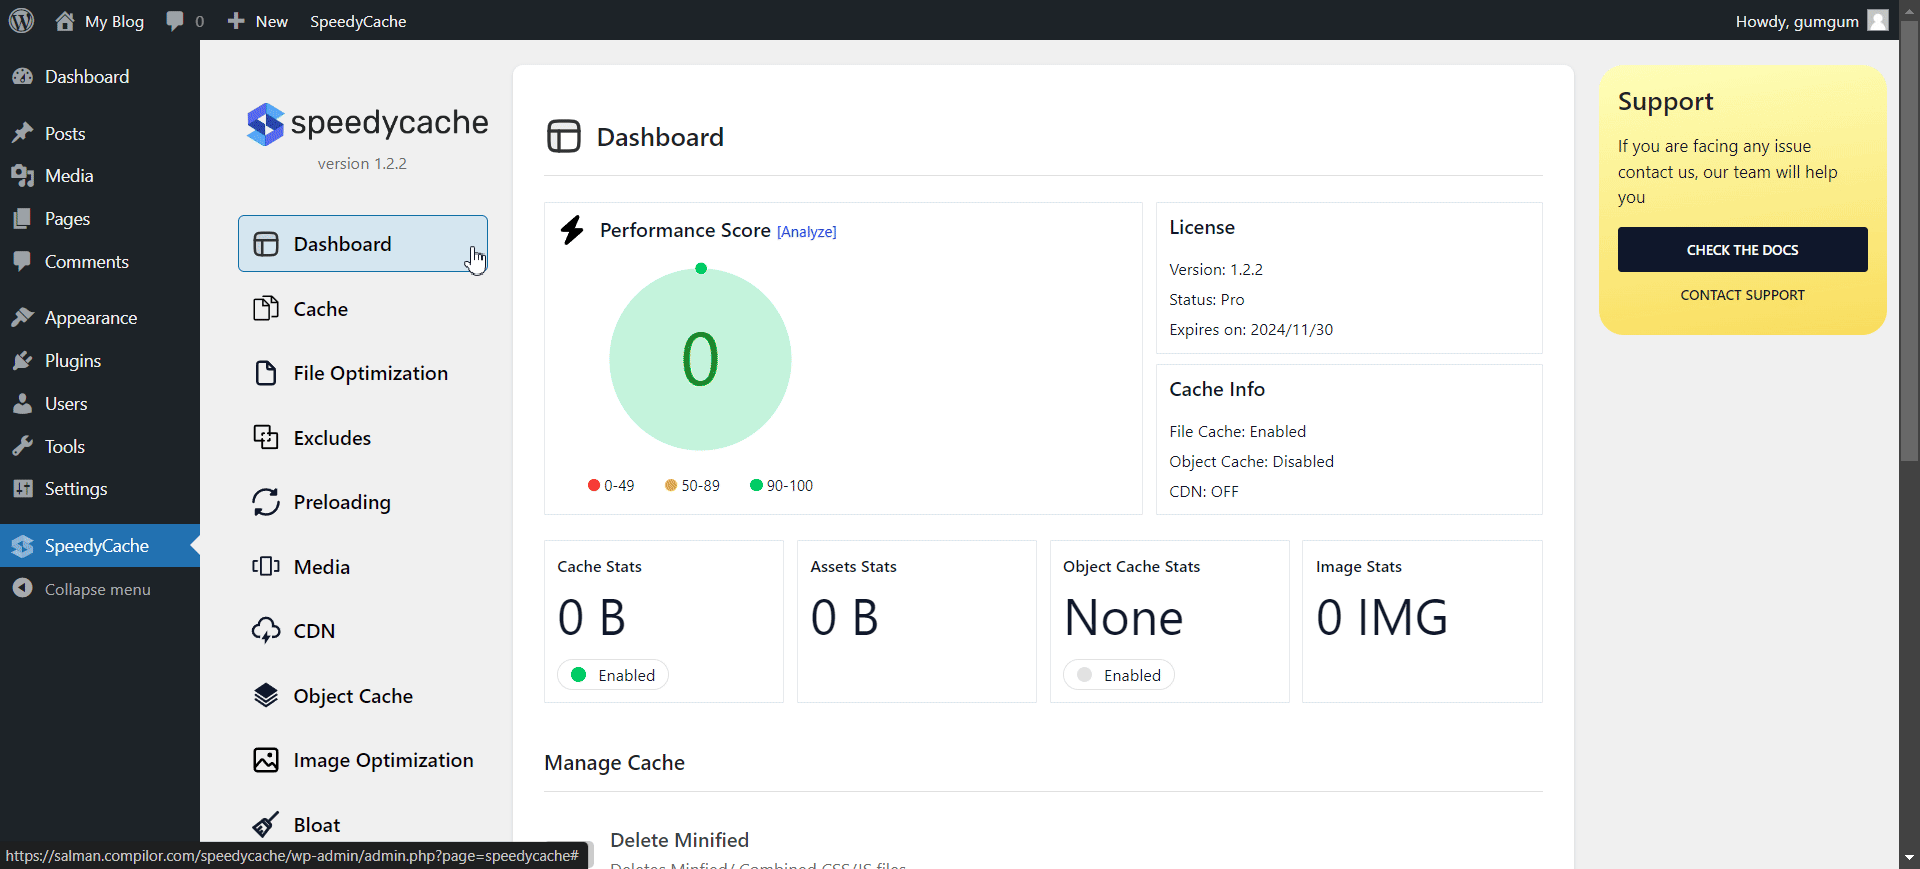Image resolution: width=1920 pixels, height=869 pixels.
Task: Click the Settings icon in sidebar
Action: click(x=22, y=489)
